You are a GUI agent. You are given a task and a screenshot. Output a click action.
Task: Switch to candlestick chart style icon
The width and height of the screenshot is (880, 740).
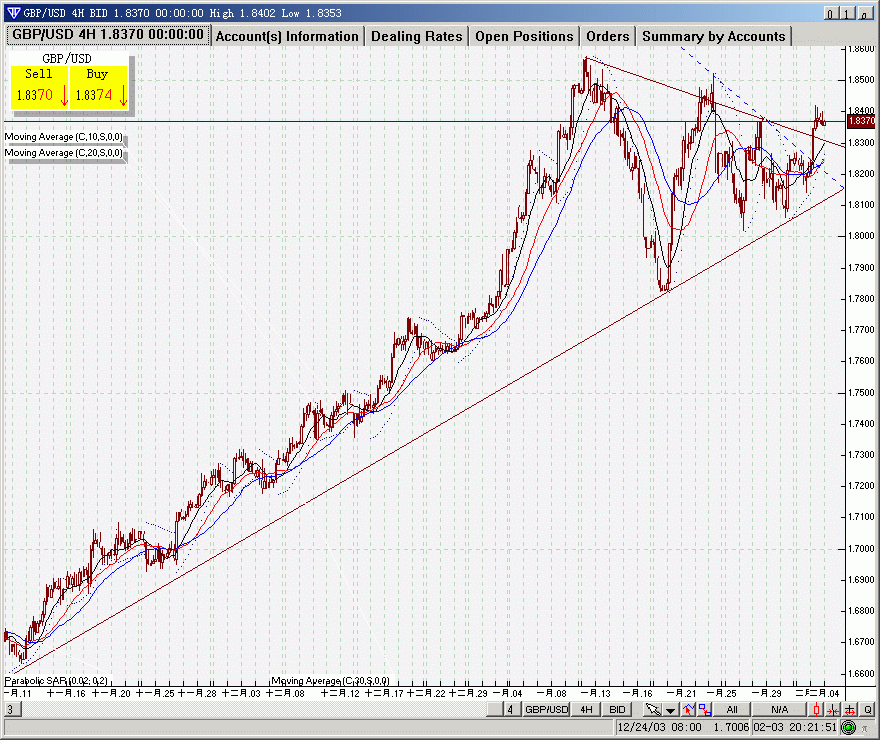point(817,710)
